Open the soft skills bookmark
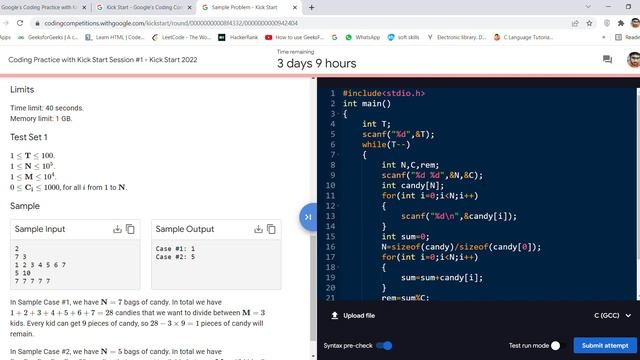The image size is (640, 360). pyautogui.click(x=403, y=37)
